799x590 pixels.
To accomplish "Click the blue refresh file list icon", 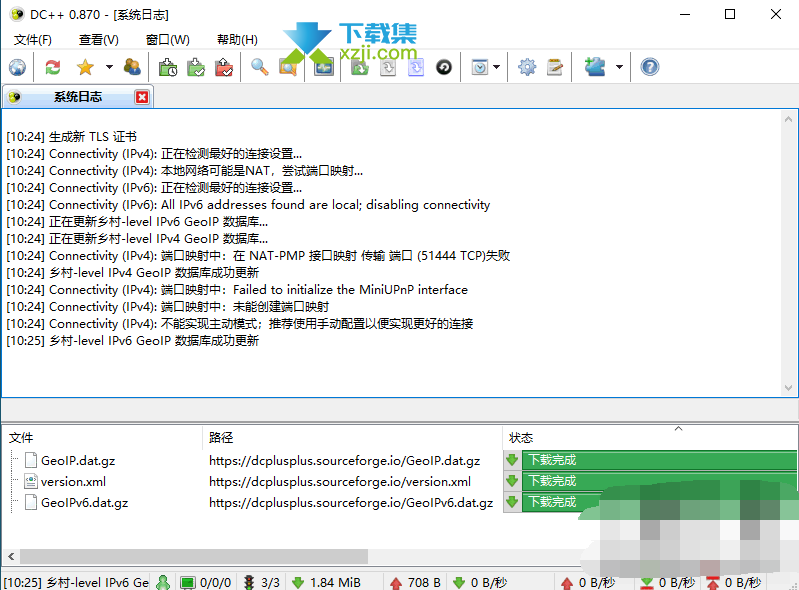I will click(x=416, y=67).
